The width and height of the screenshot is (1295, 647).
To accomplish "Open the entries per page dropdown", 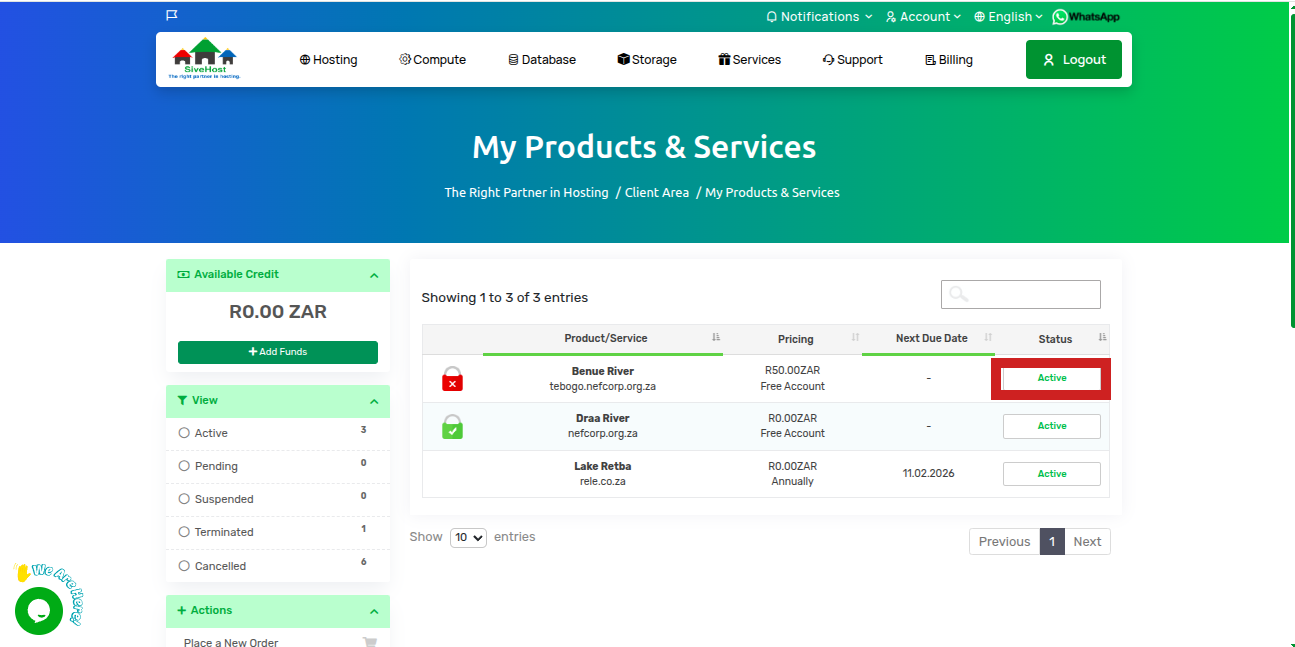I will pos(468,538).
